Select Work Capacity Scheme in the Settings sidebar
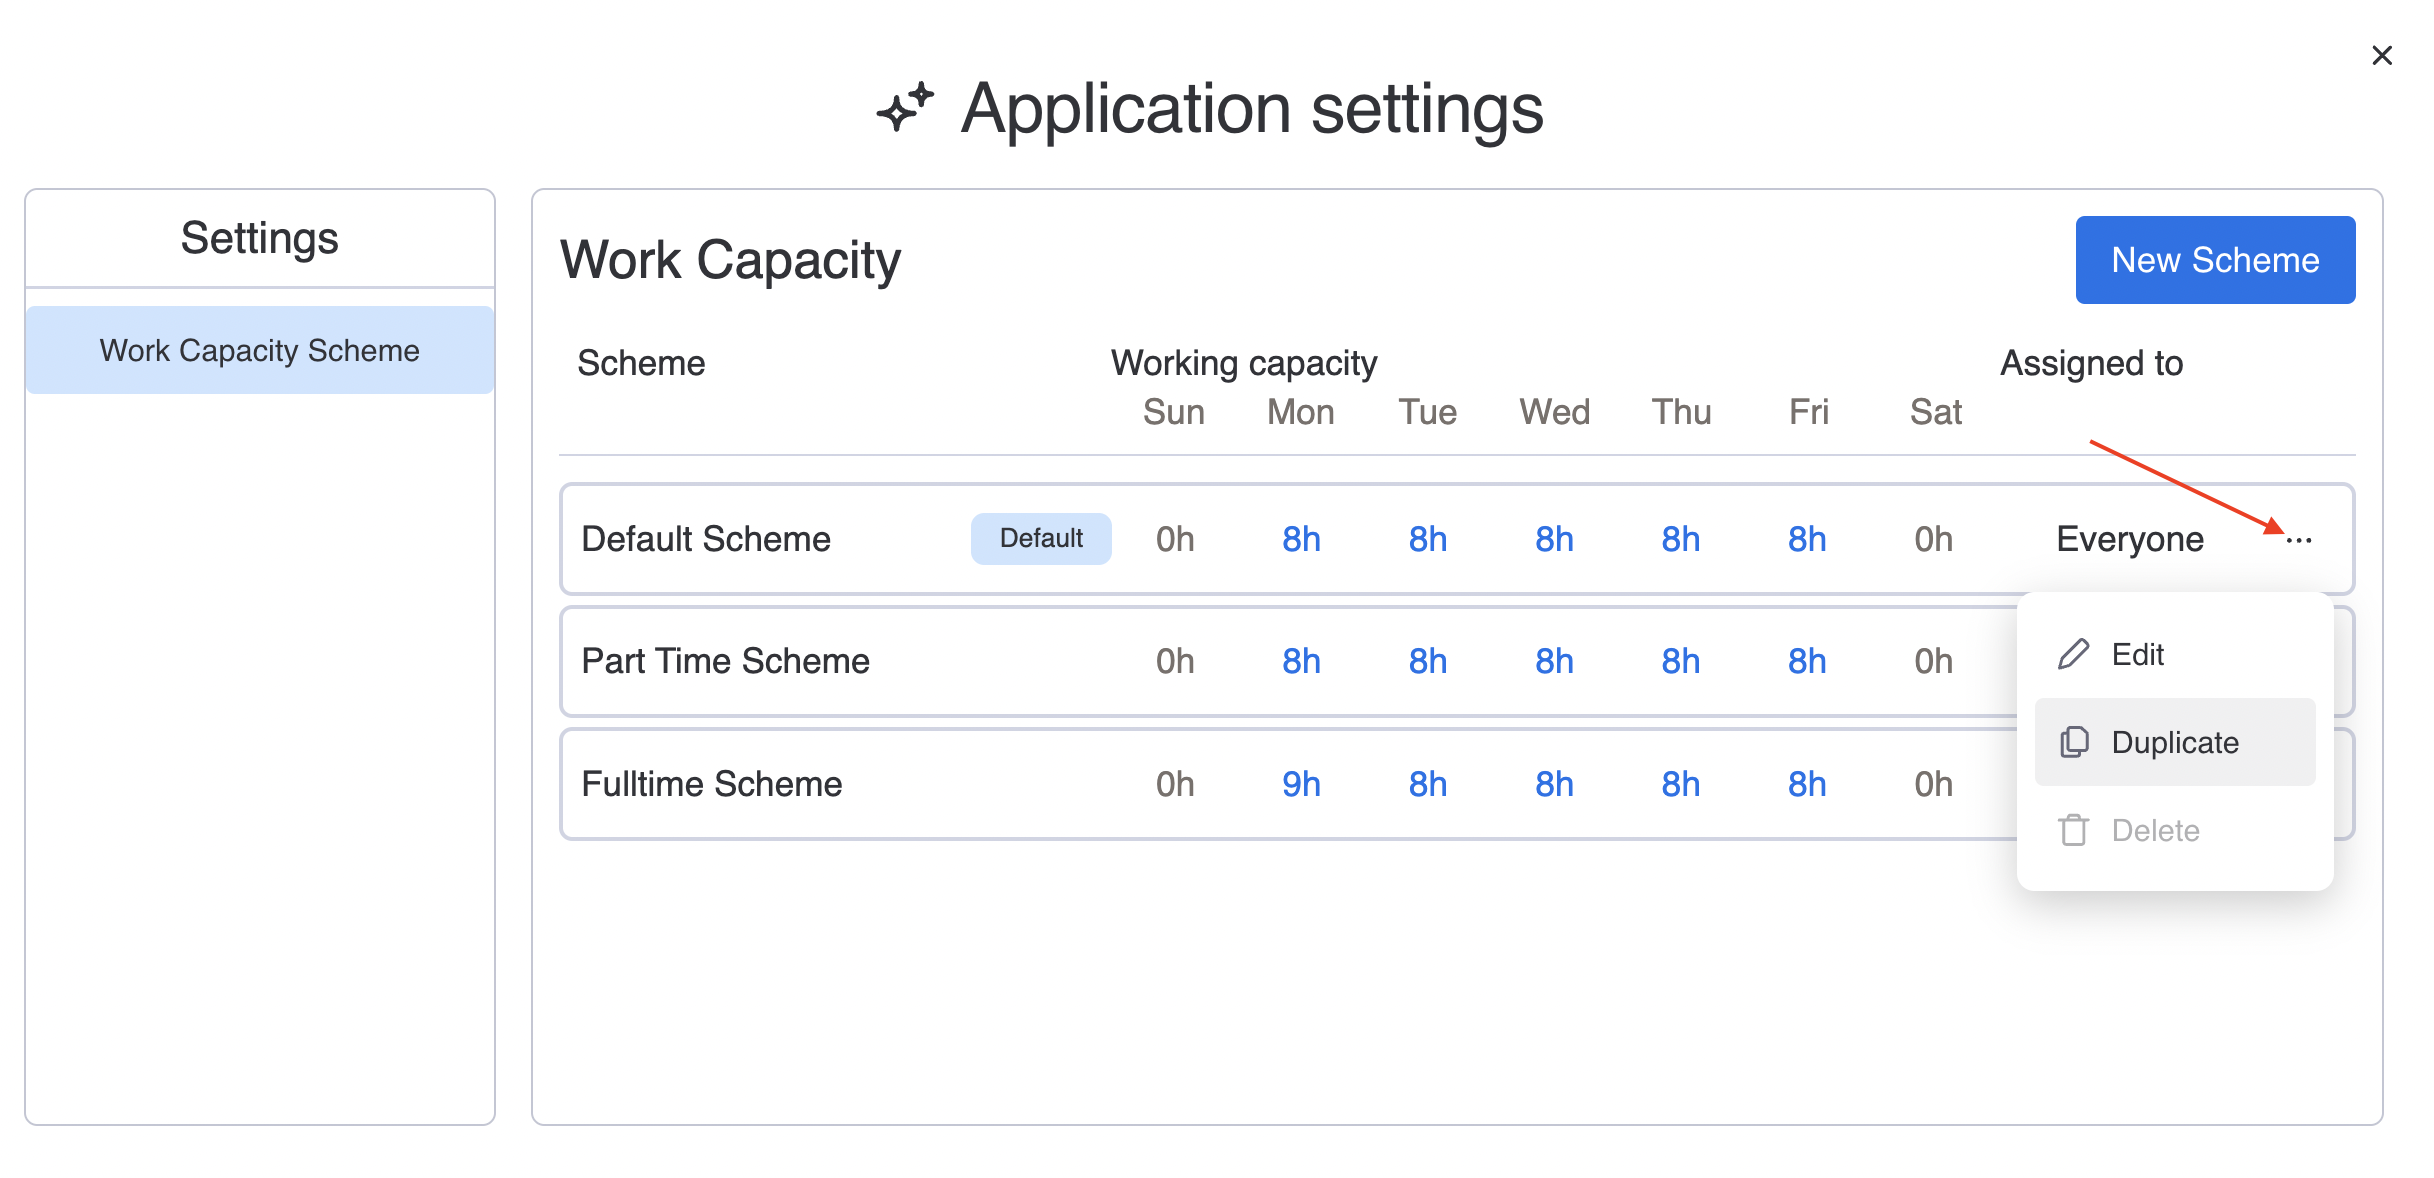This screenshot has width=2434, height=1178. 259,350
